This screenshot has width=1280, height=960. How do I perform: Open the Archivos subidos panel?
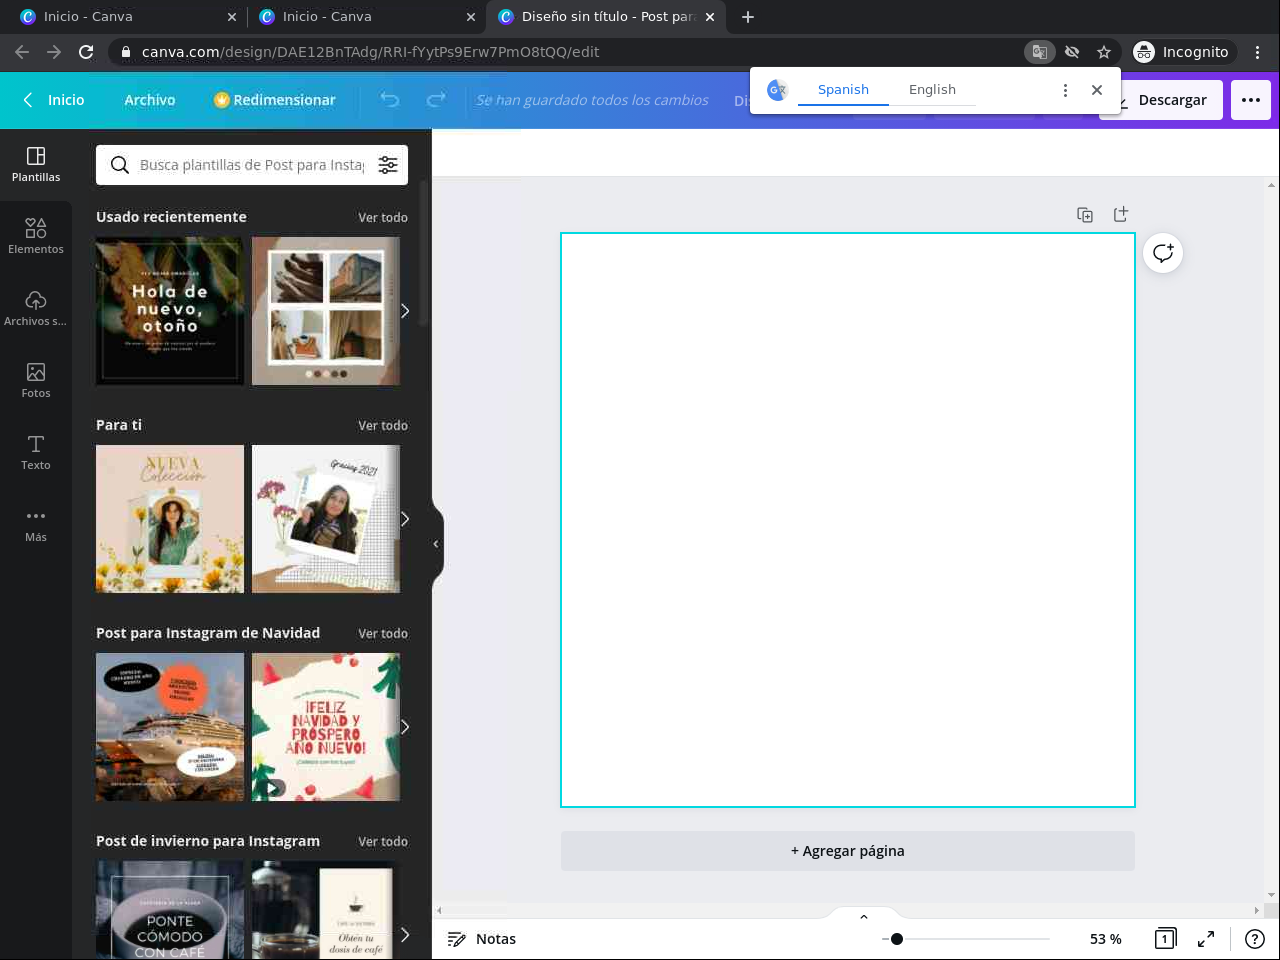click(x=36, y=308)
